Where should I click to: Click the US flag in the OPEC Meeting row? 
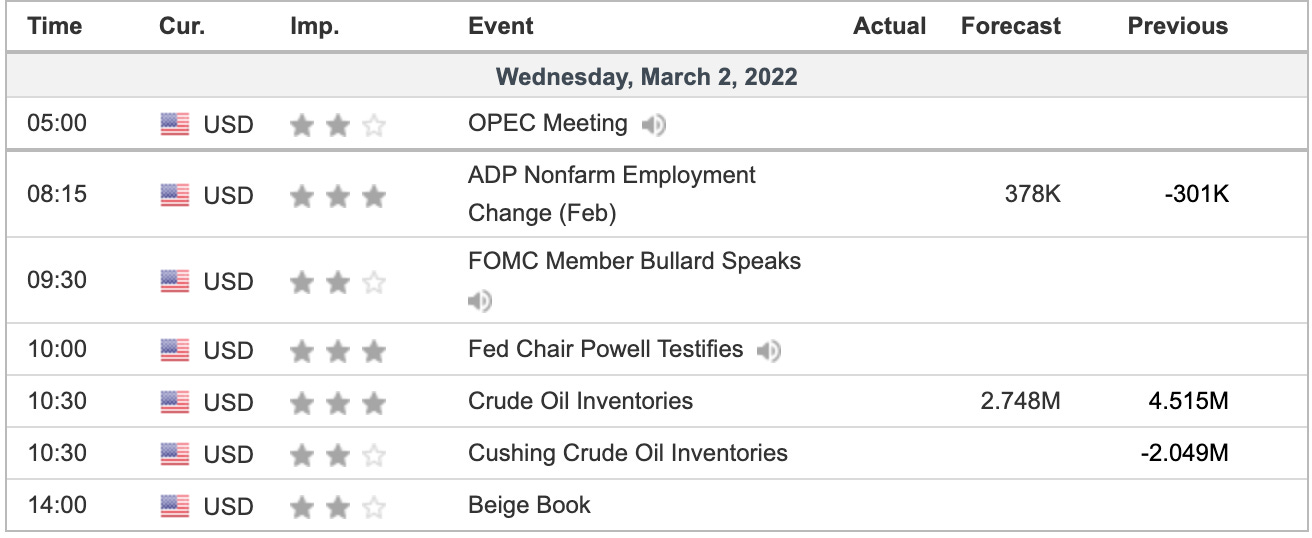(175, 125)
